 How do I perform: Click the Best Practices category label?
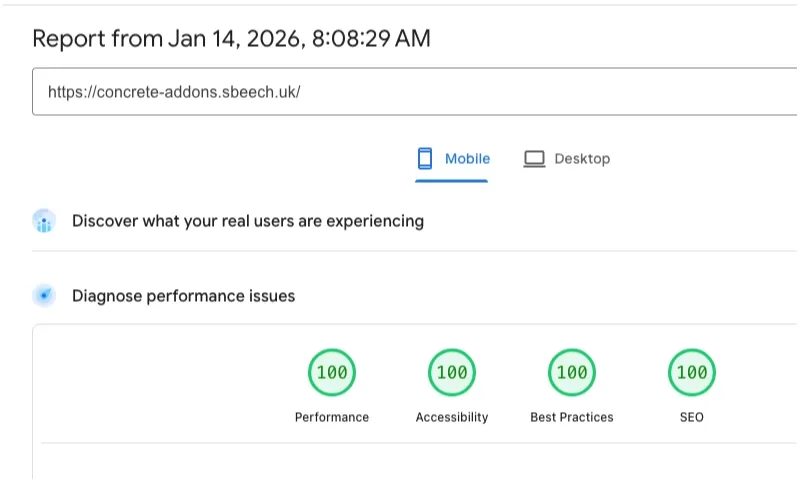click(x=572, y=417)
